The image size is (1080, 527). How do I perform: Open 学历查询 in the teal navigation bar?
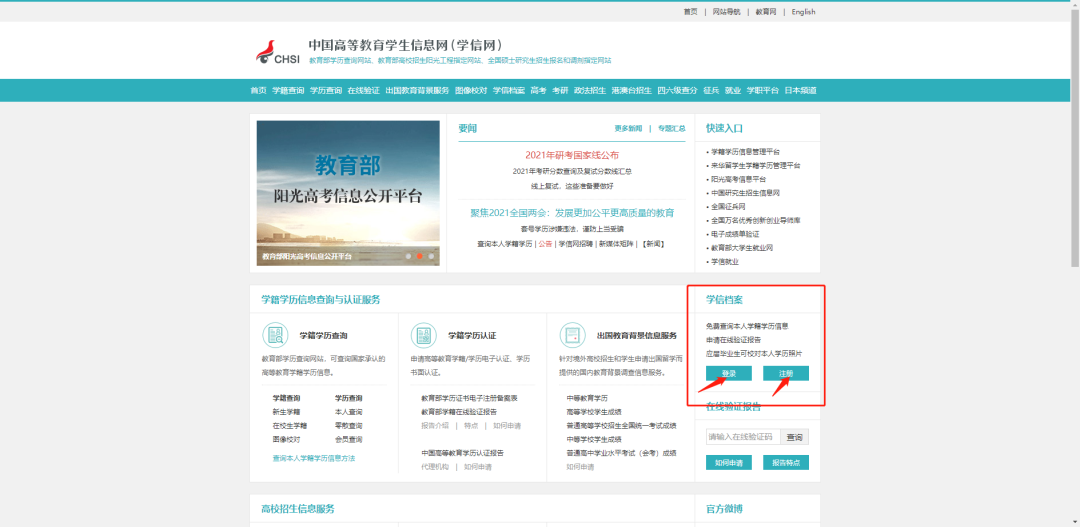point(326,90)
